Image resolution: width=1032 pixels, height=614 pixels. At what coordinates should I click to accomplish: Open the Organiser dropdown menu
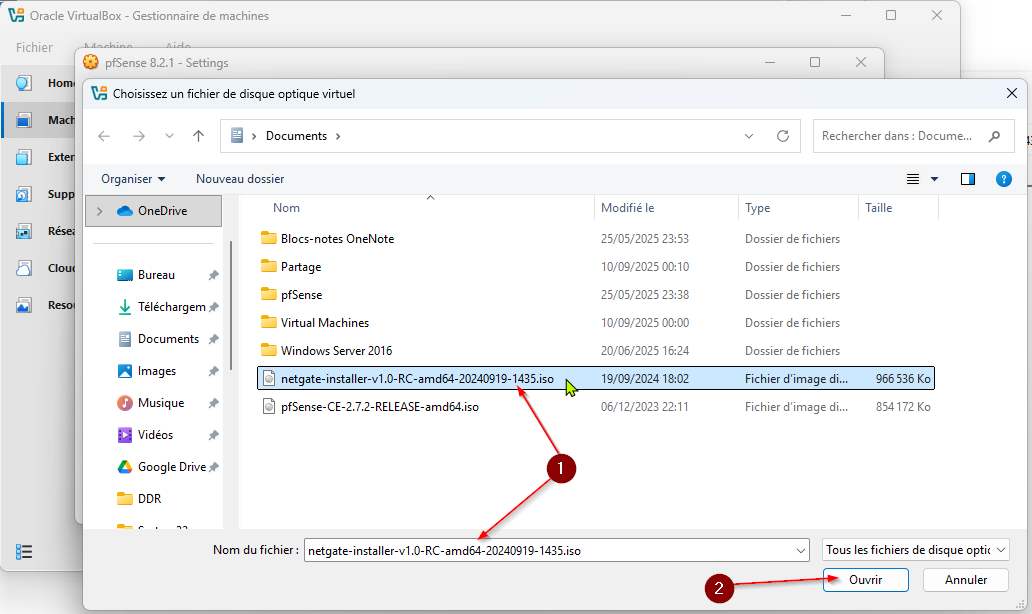[x=133, y=179]
